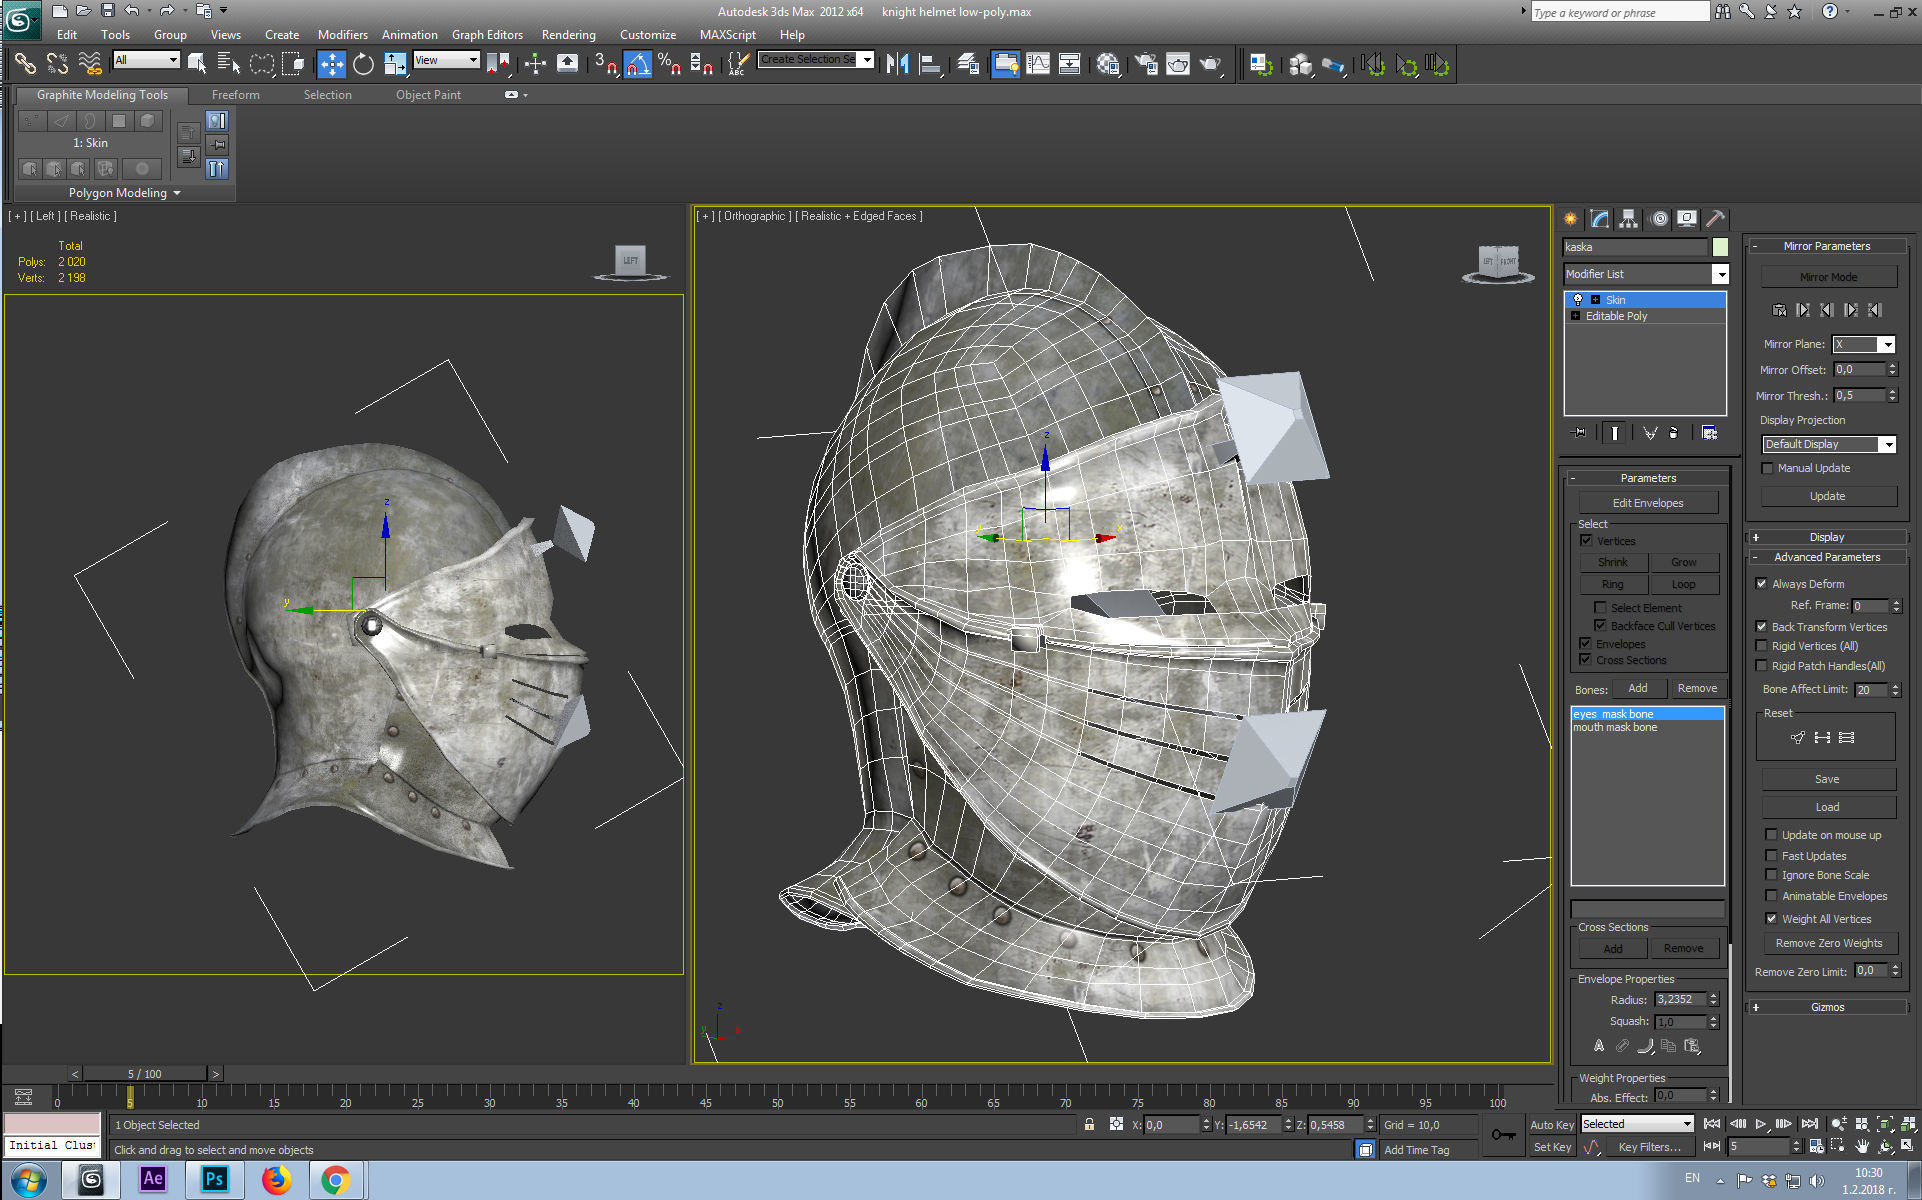Open the Utilities command panel tab
This screenshot has height=1200, width=1922.
pos(1716,218)
